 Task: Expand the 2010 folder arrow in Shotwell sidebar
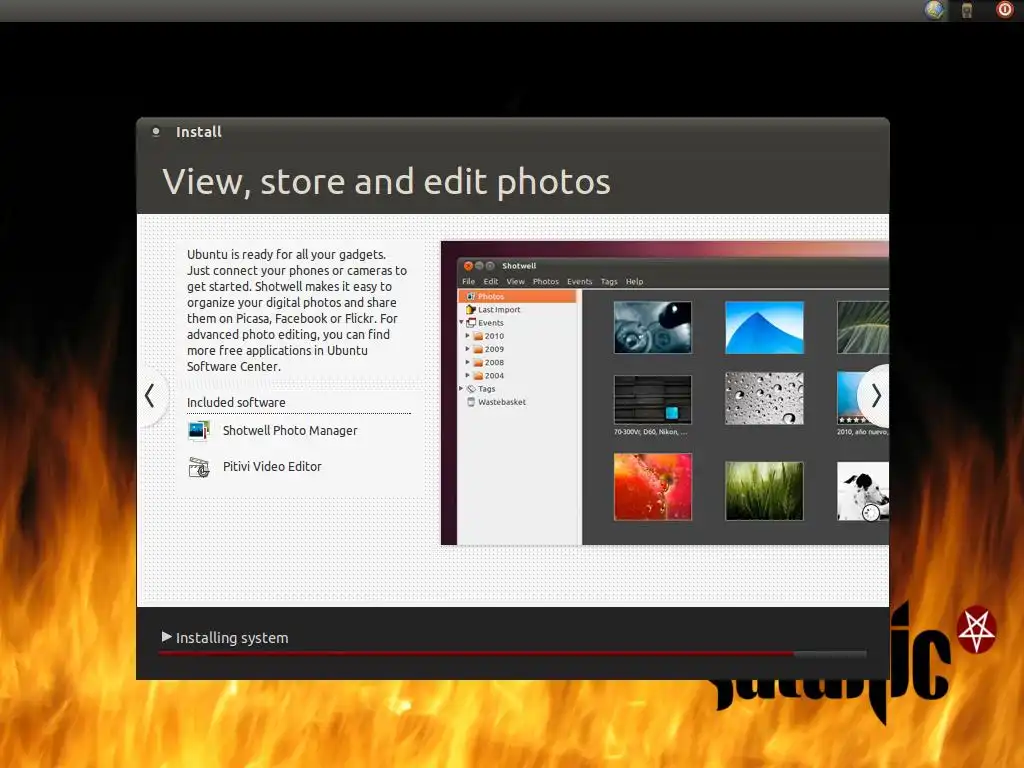[468, 336]
